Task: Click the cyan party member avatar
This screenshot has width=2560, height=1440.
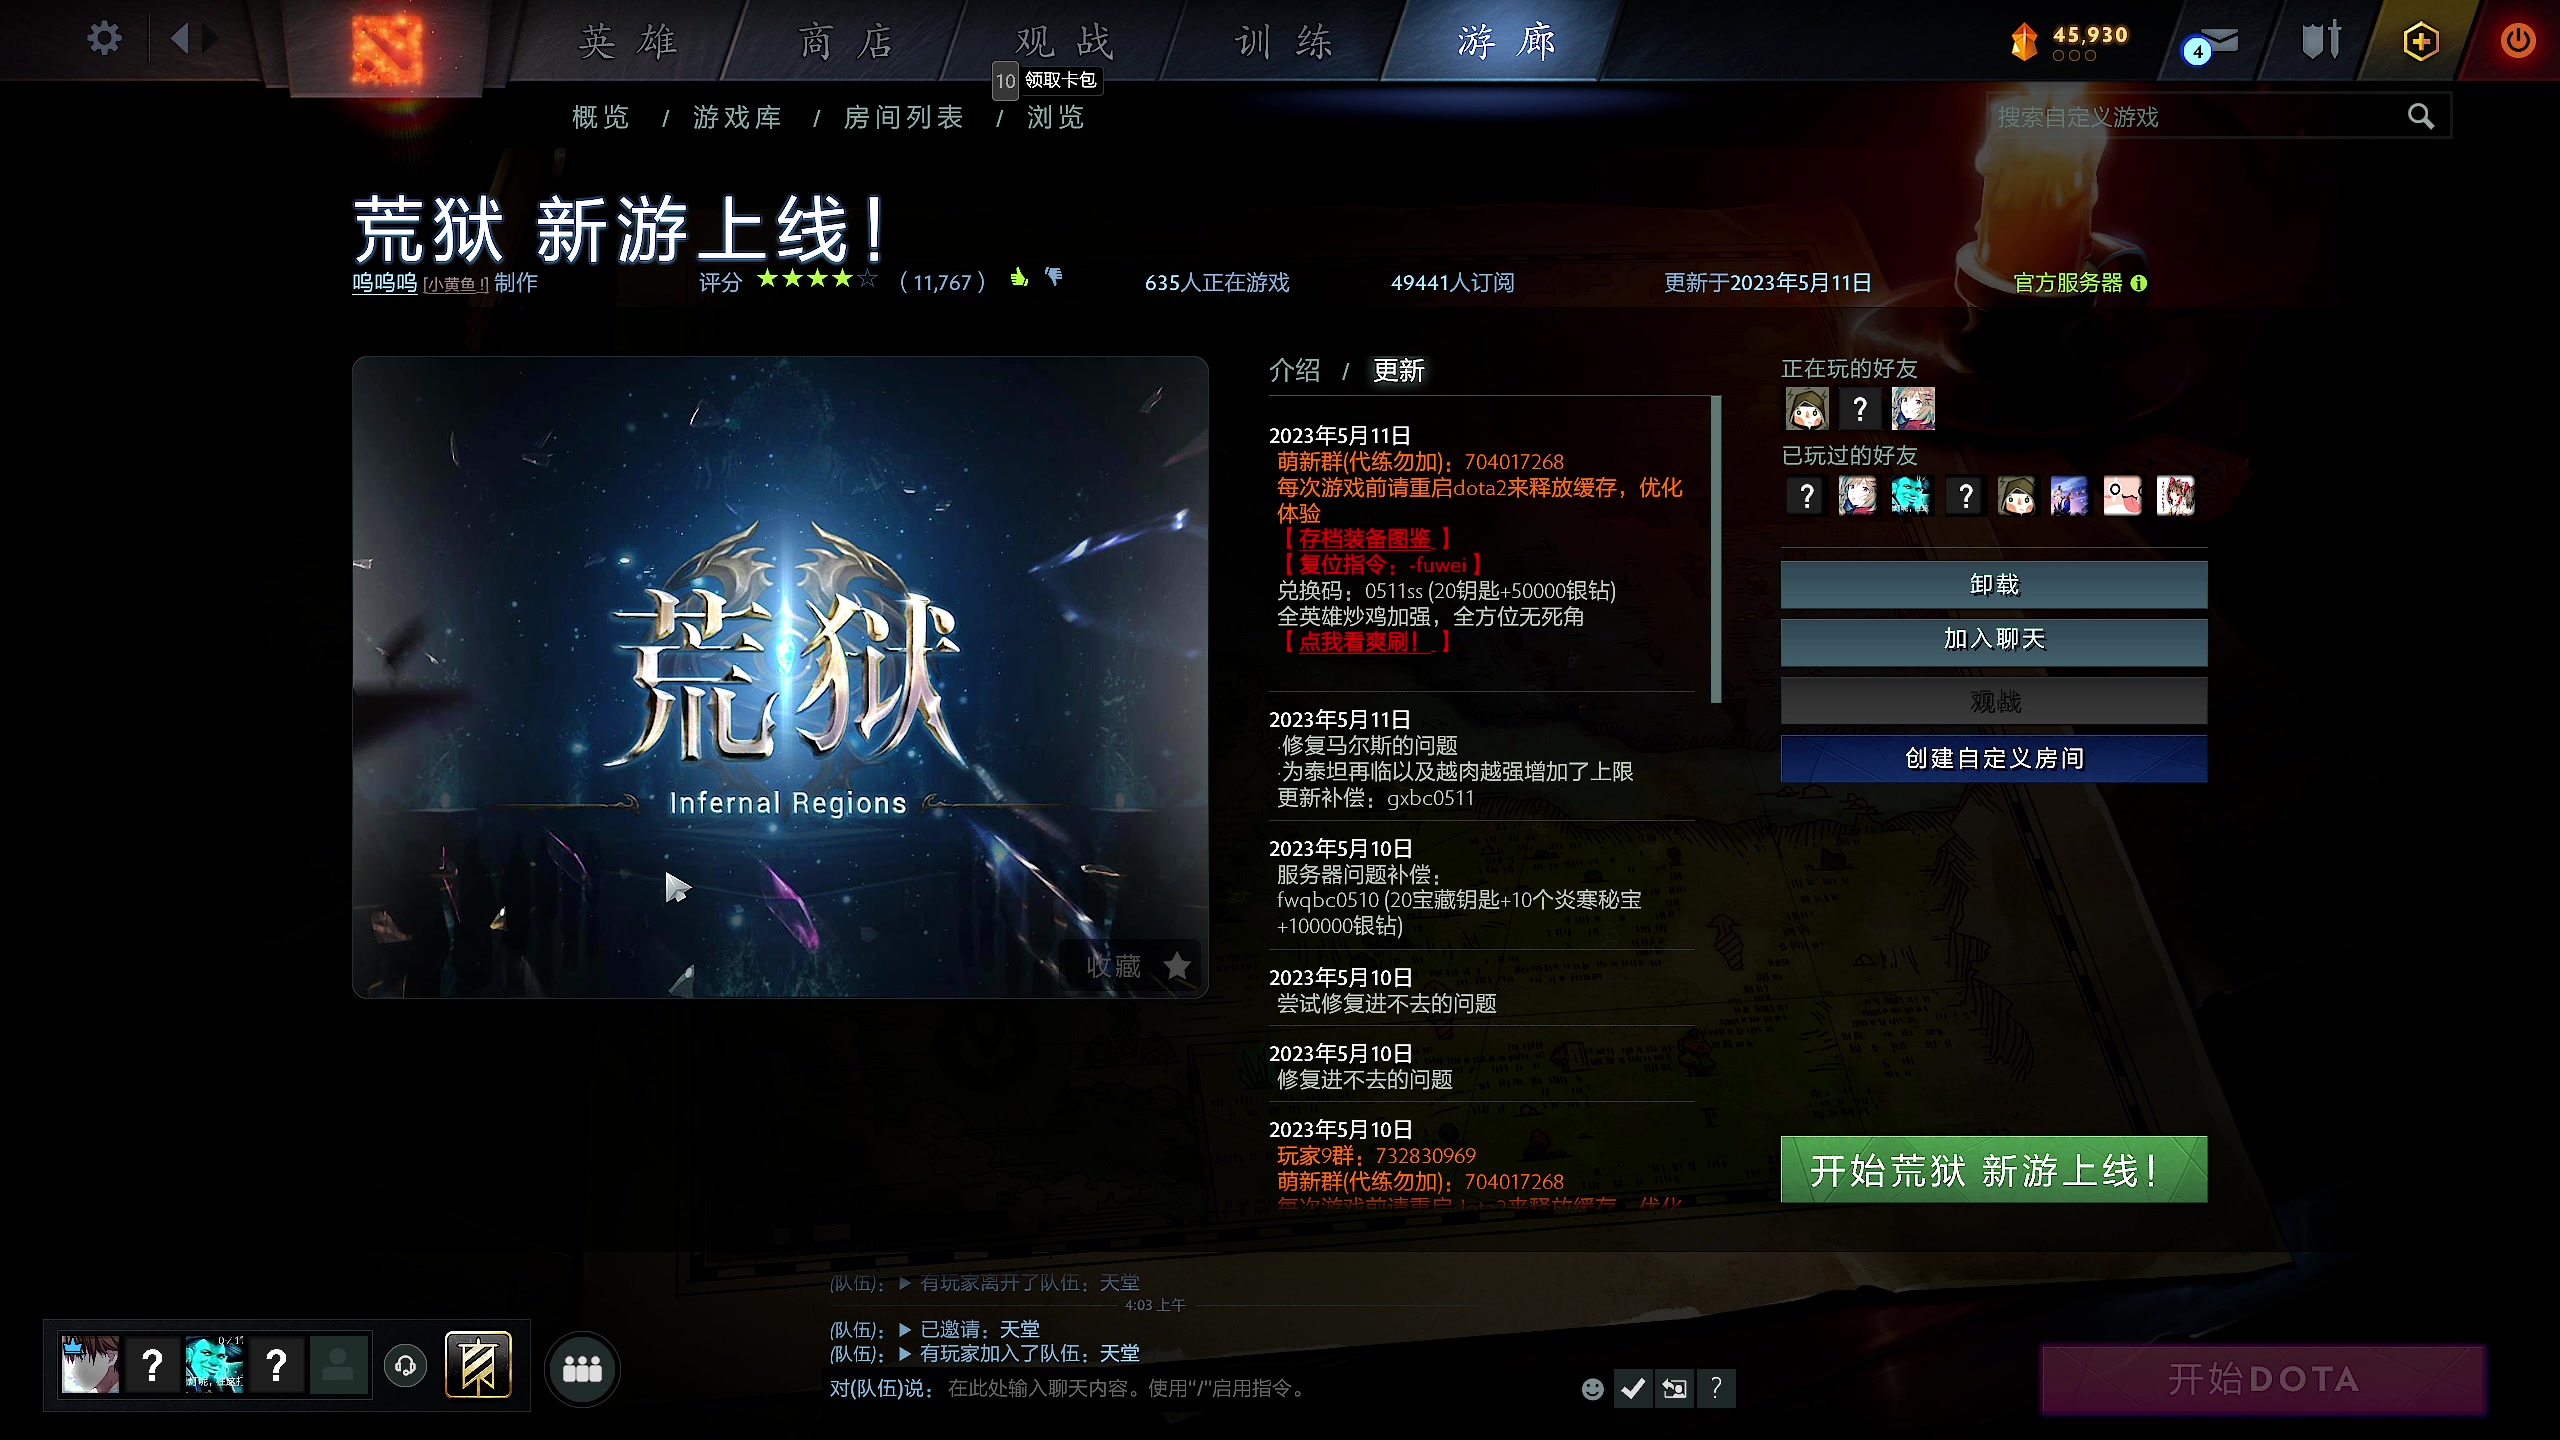Action: [214, 1364]
